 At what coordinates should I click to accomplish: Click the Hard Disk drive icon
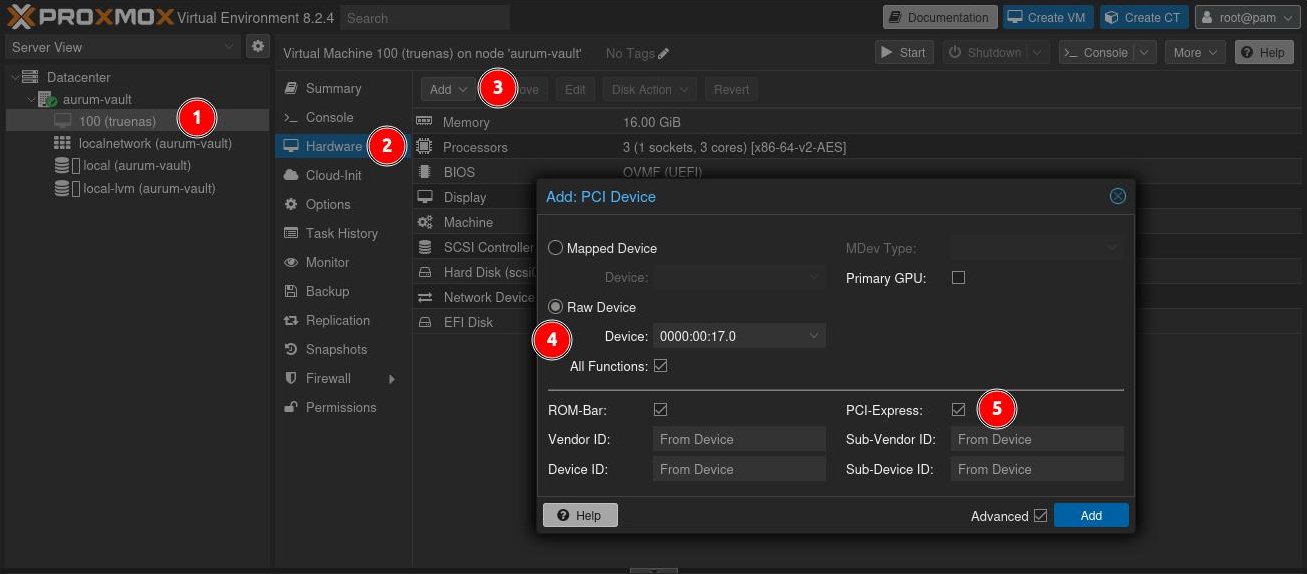(425, 272)
